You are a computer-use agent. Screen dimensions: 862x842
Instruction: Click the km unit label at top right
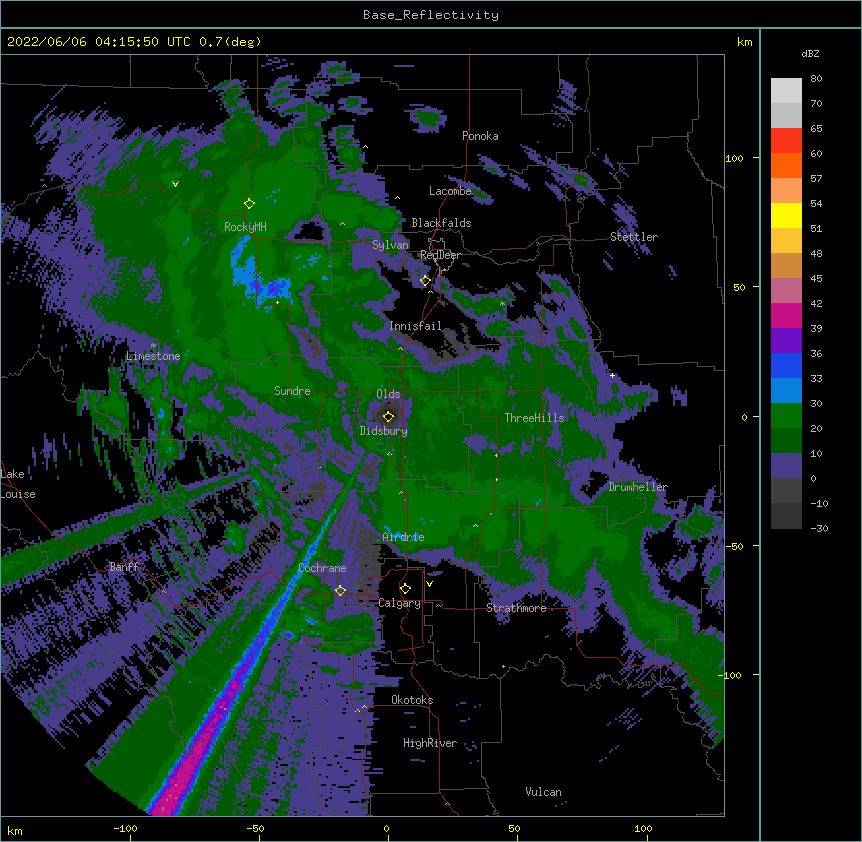tap(744, 42)
